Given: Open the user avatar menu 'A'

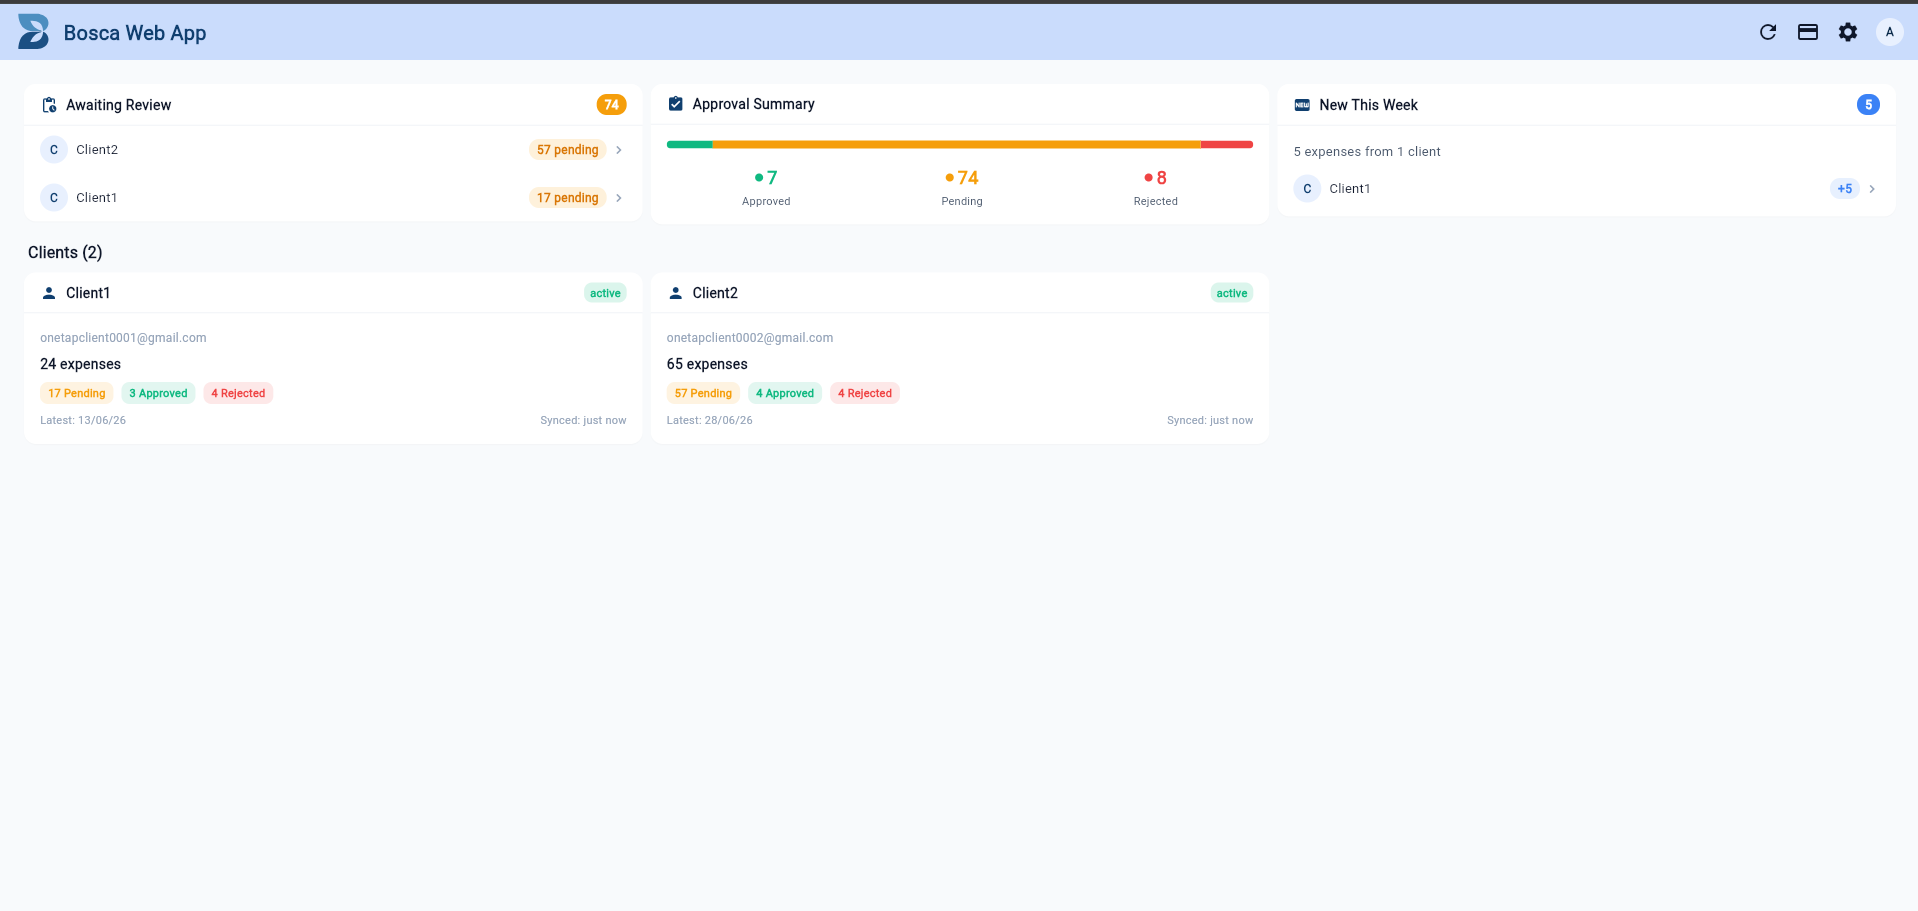Looking at the screenshot, I should tap(1889, 32).
